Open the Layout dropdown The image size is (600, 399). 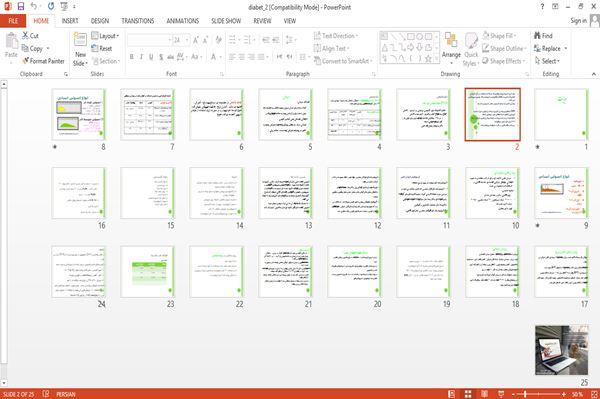105,36
